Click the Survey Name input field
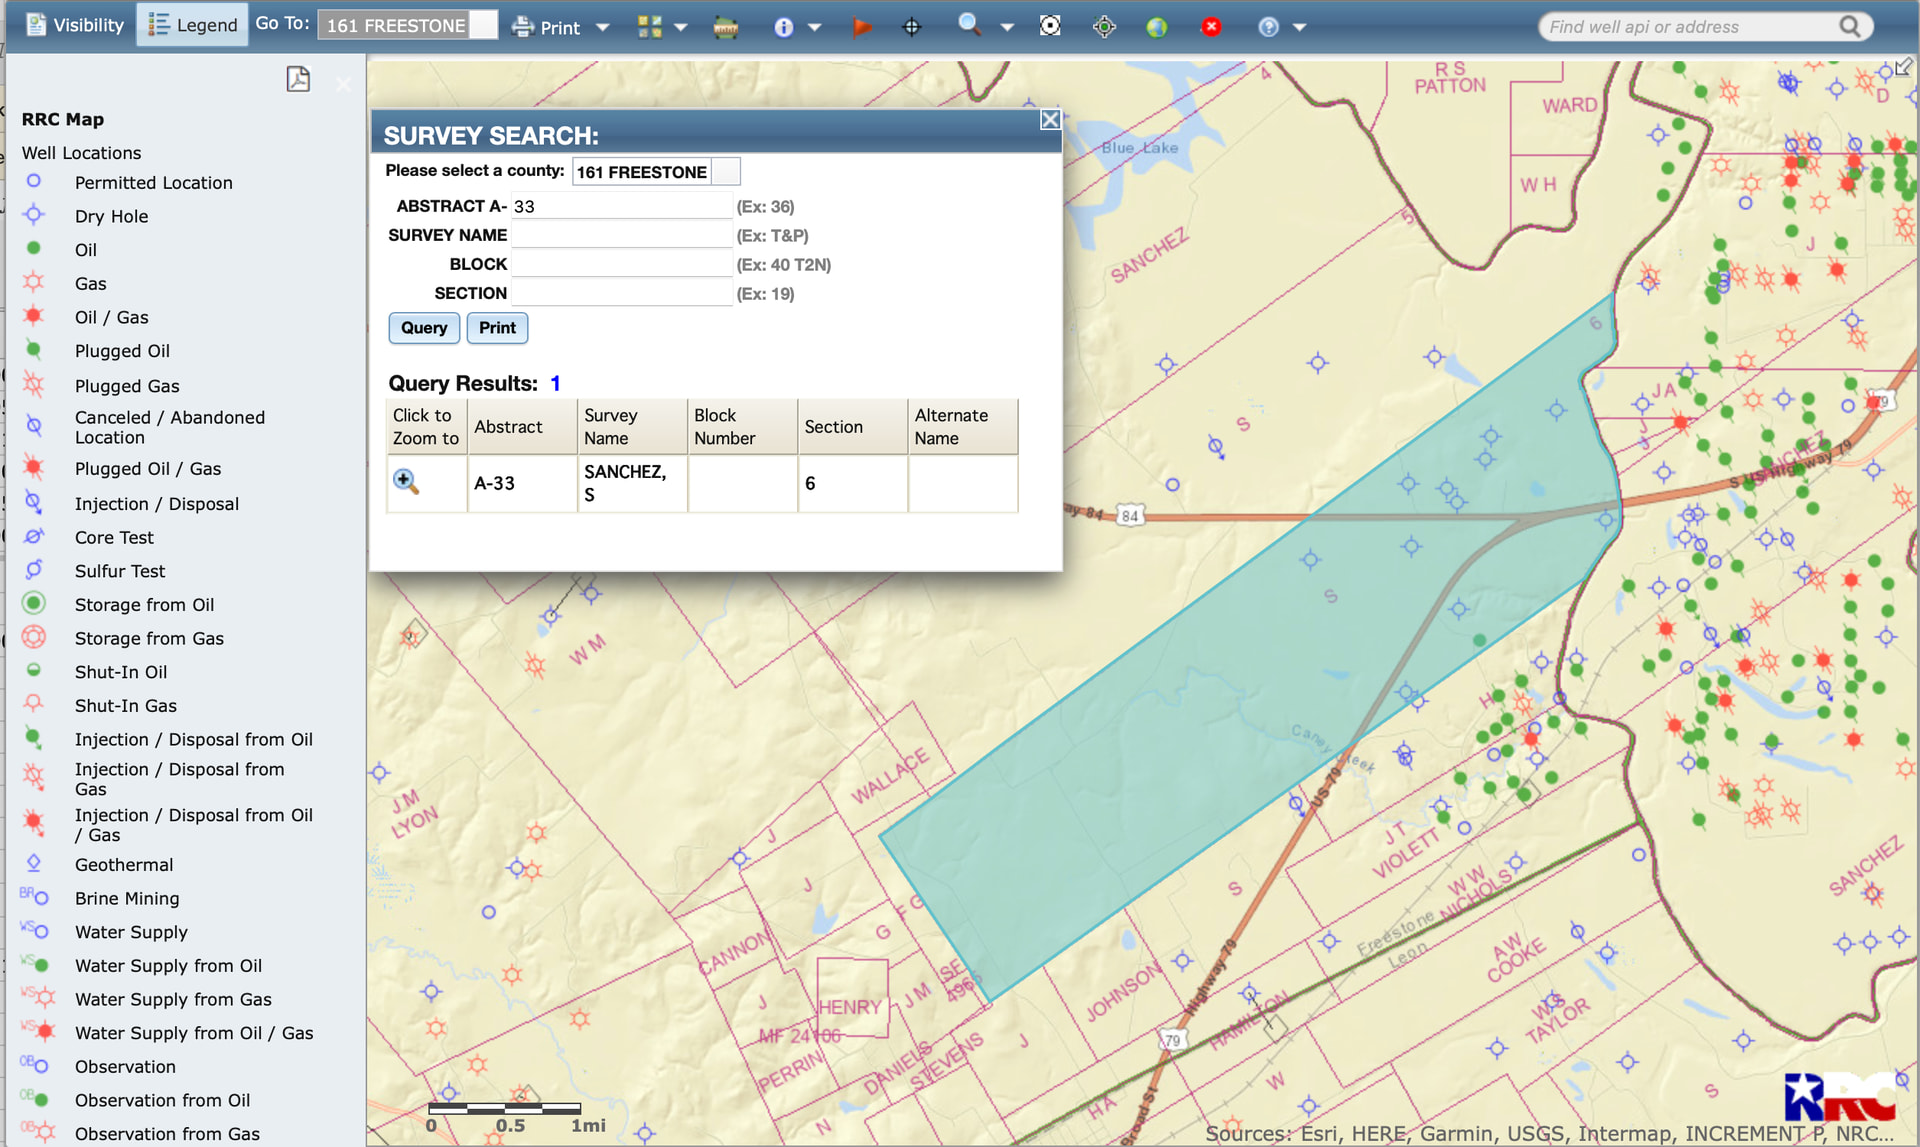 pos(621,235)
